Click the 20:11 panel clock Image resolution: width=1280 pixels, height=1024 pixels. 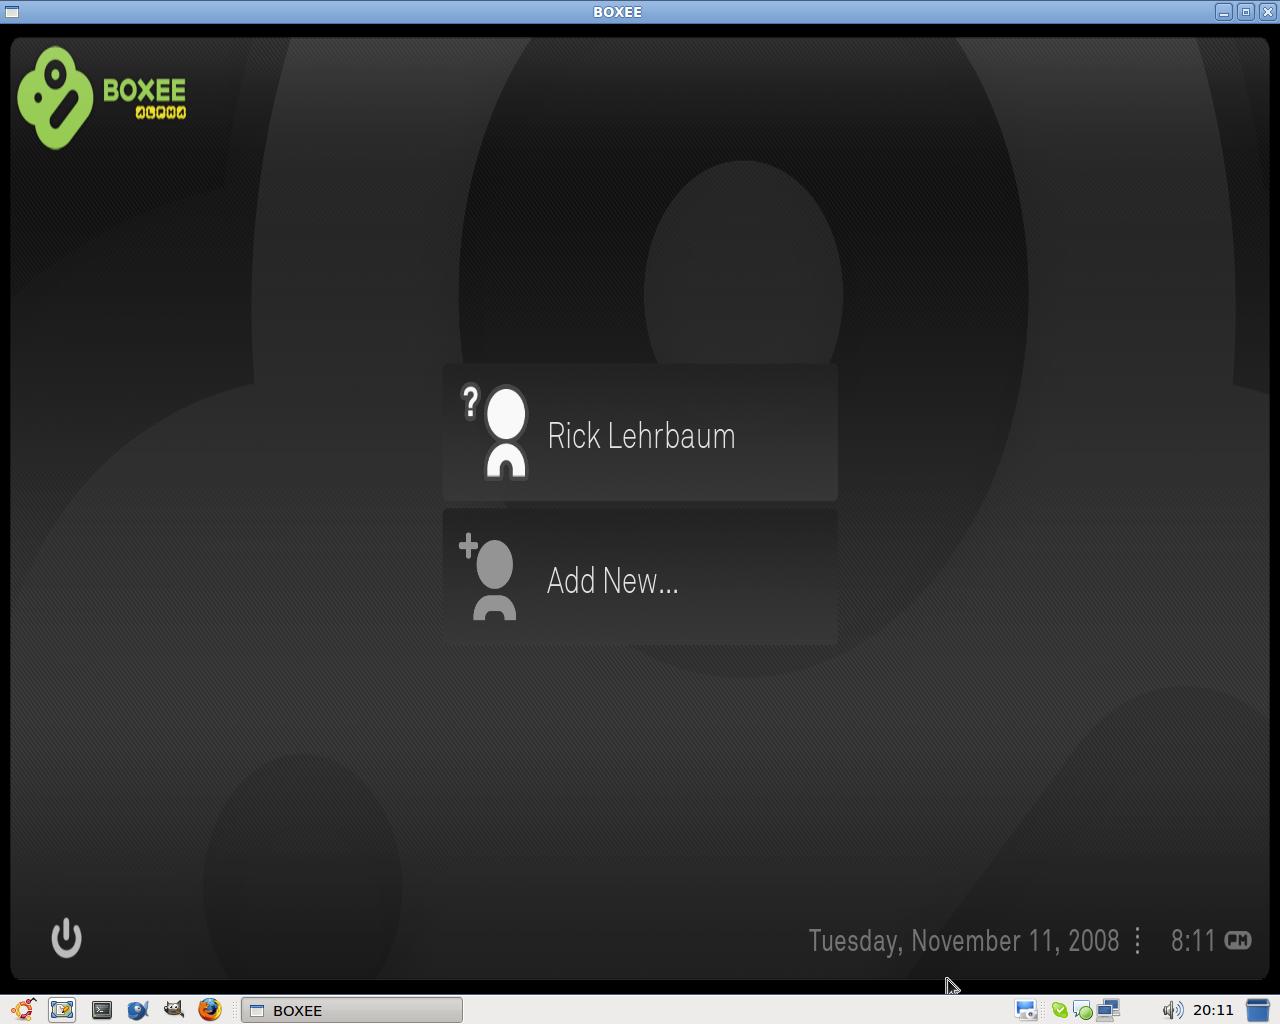pyautogui.click(x=1213, y=1010)
